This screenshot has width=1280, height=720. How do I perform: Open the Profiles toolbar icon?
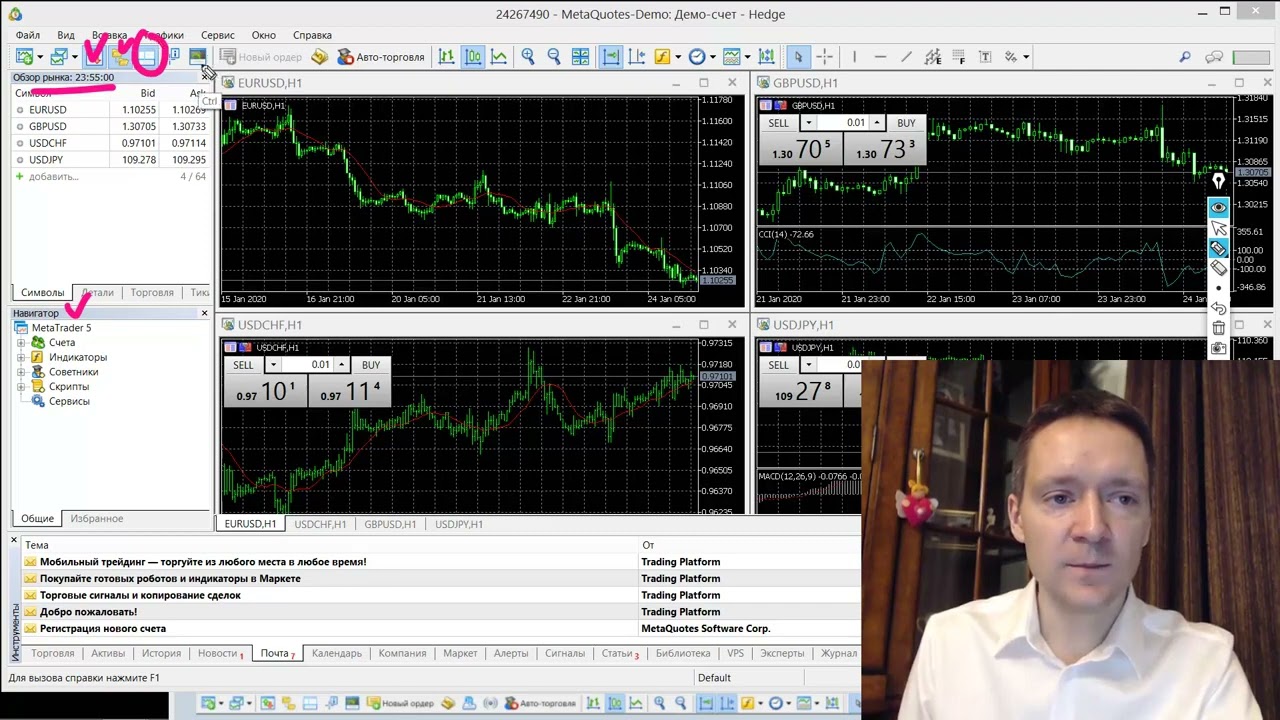tap(59, 57)
